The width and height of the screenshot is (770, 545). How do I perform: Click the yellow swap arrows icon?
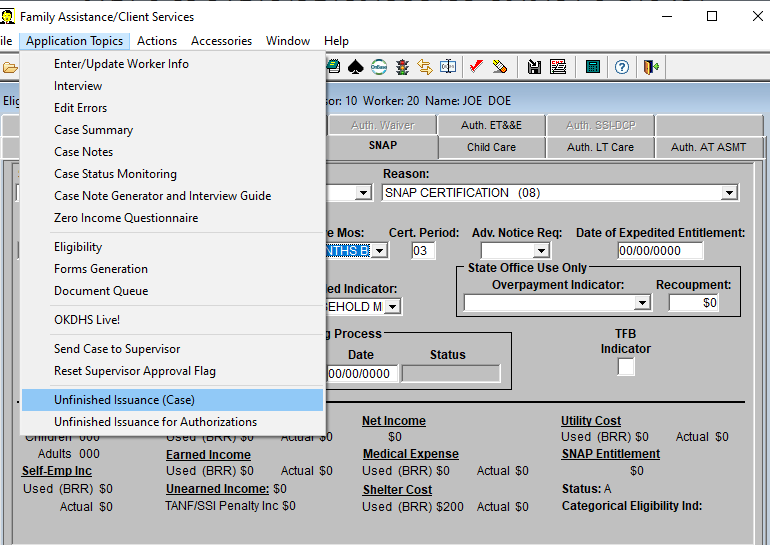pyautogui.click(x=425, y=67)
